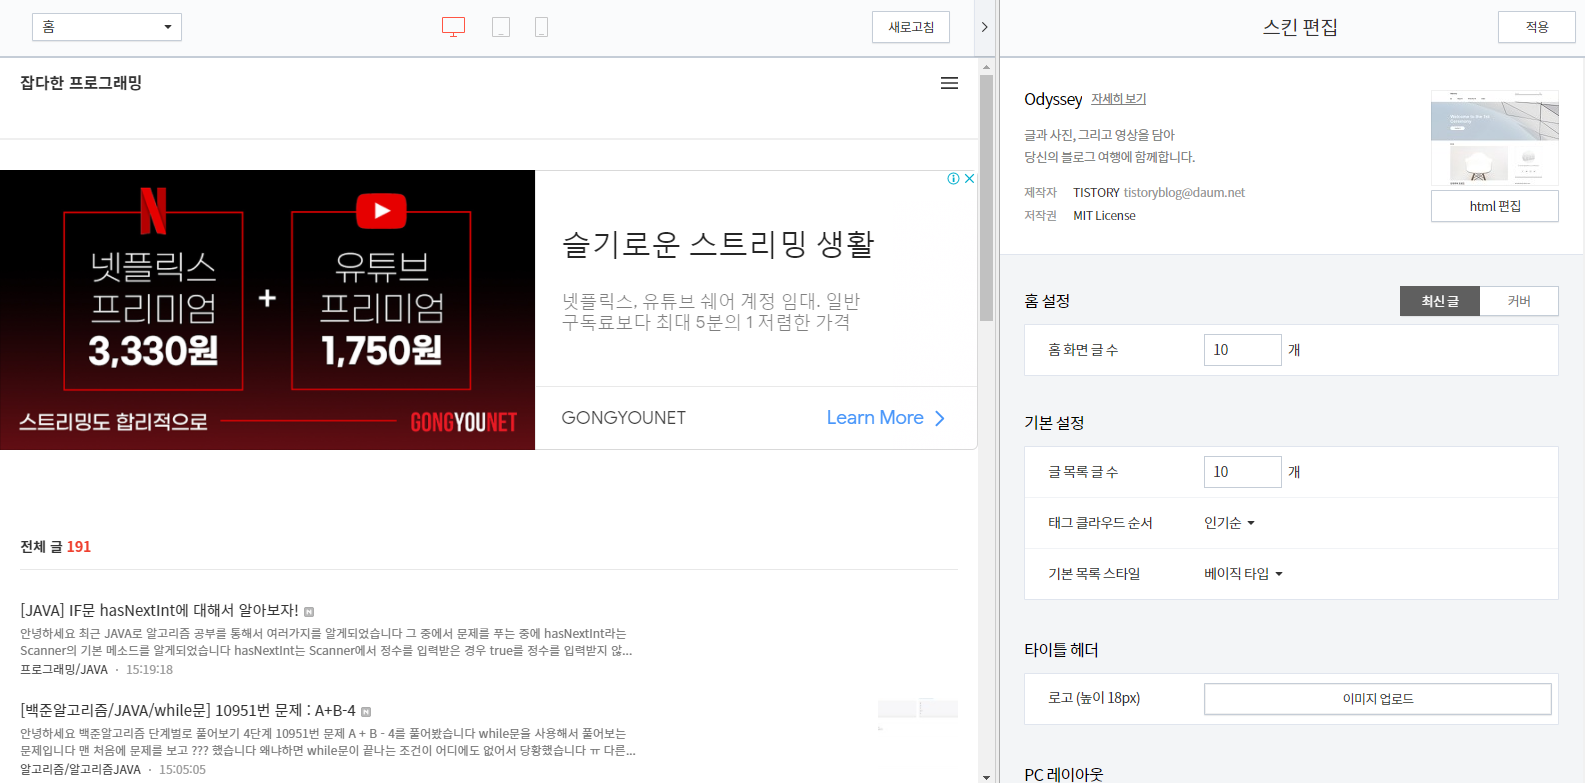Click the 슬기로운 스트리밍 생활 ad headline

(x=718, y=244)
